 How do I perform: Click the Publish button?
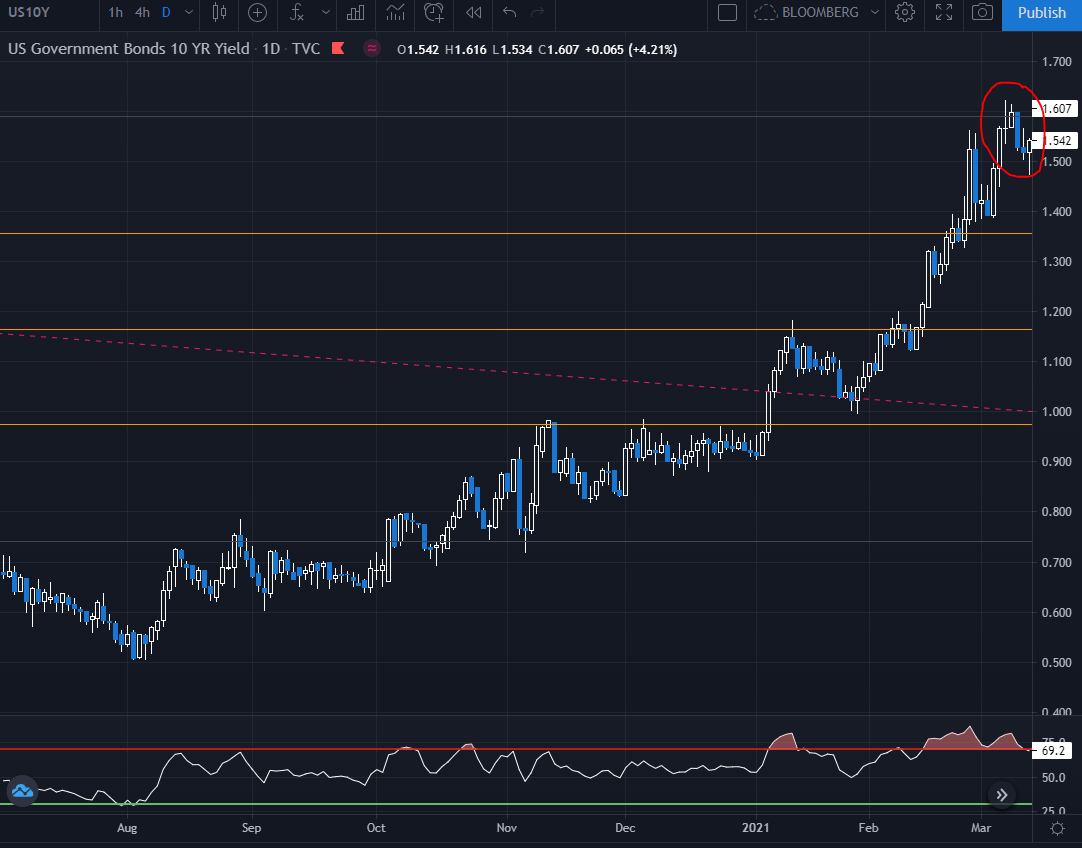click(x=1042, y=13)
